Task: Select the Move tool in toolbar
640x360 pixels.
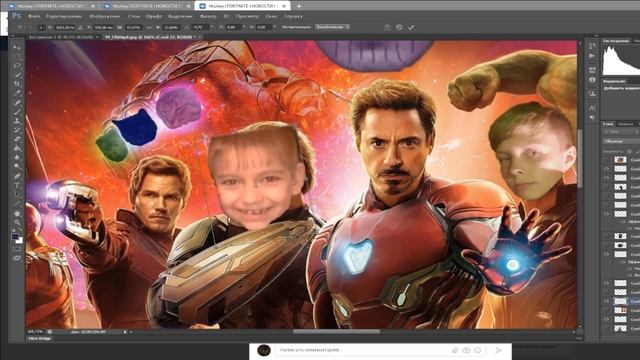Action: pyautogui.click(x=17, y=47)
